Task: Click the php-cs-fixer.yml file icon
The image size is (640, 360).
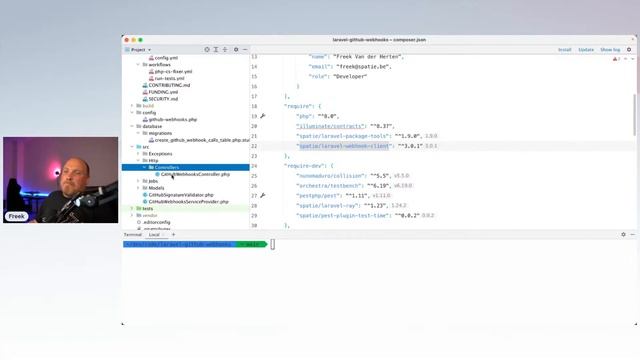Action: tap(151, 71)
